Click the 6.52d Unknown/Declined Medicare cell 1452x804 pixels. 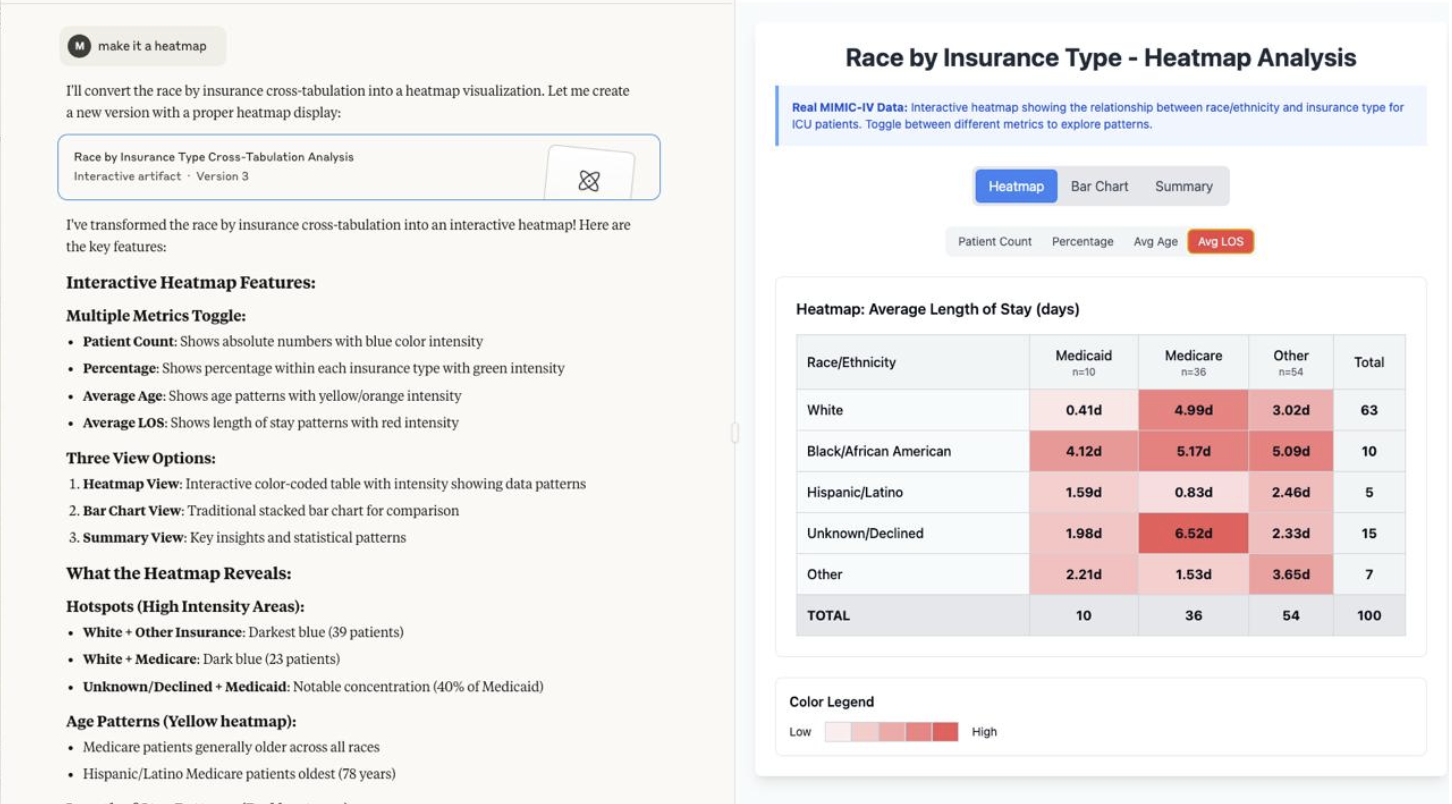coord(1192,533)
